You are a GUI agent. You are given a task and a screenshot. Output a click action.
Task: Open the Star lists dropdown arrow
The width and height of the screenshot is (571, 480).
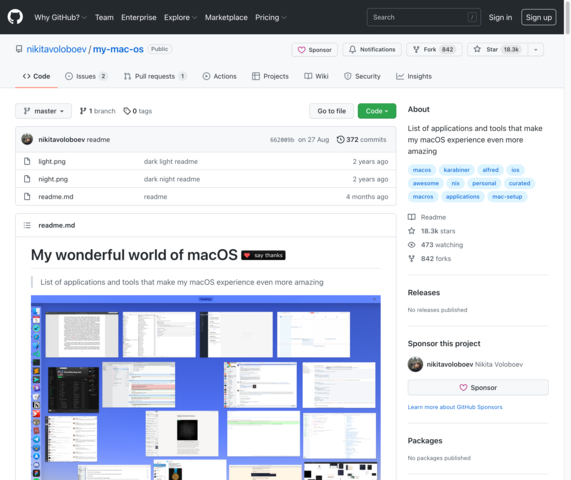click(536, 50)
